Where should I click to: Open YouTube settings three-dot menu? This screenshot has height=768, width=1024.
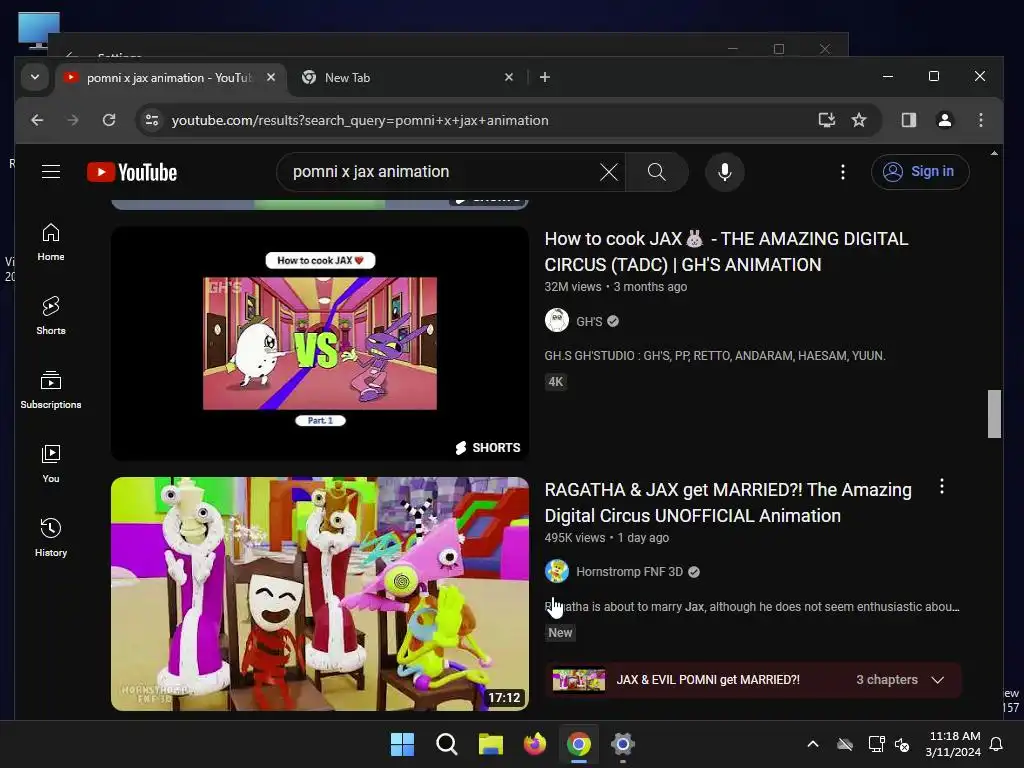tap(842, 172)
